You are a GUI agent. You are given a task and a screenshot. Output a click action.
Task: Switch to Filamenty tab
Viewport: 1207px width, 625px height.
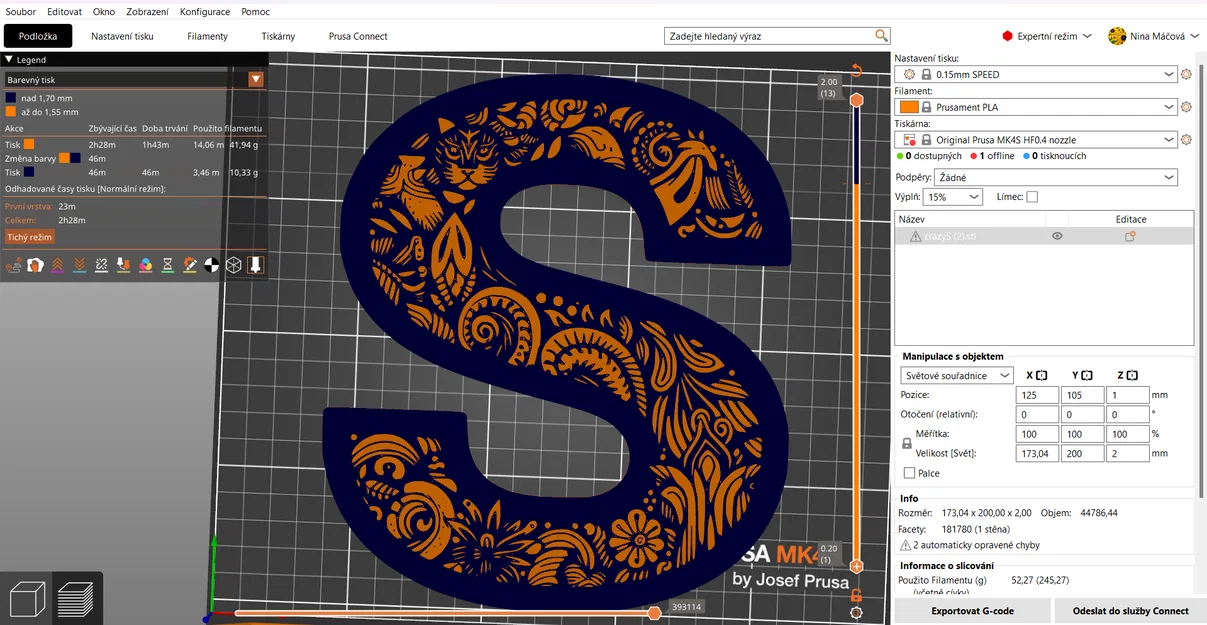207,36
